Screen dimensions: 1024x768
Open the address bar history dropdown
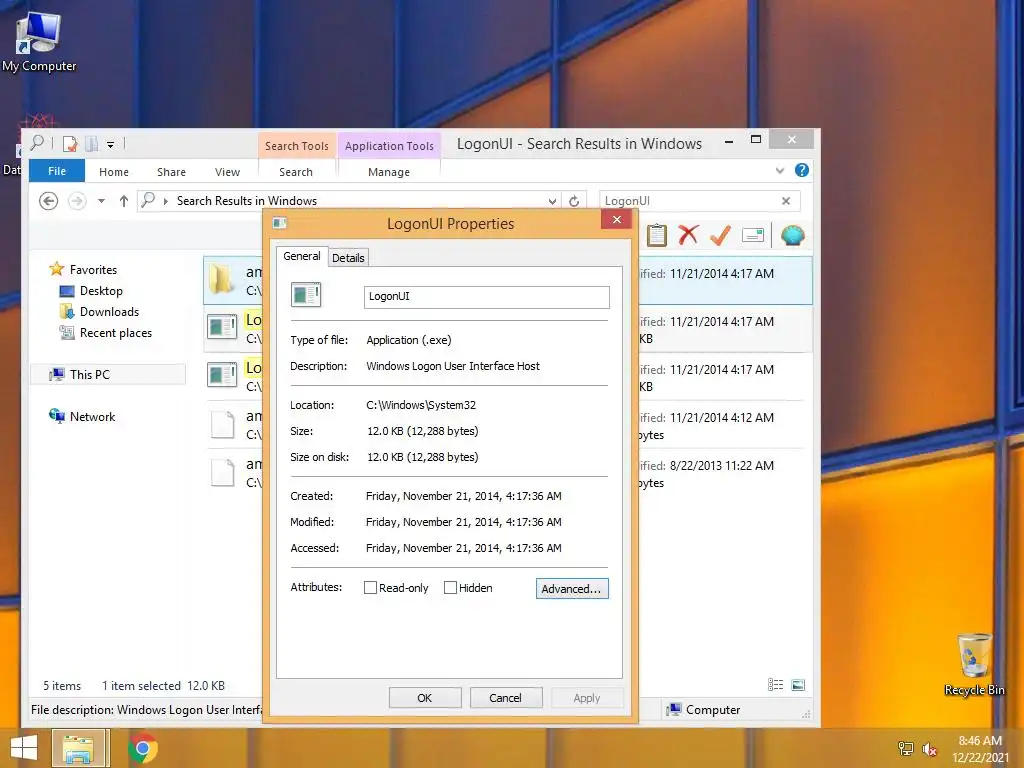552,201
